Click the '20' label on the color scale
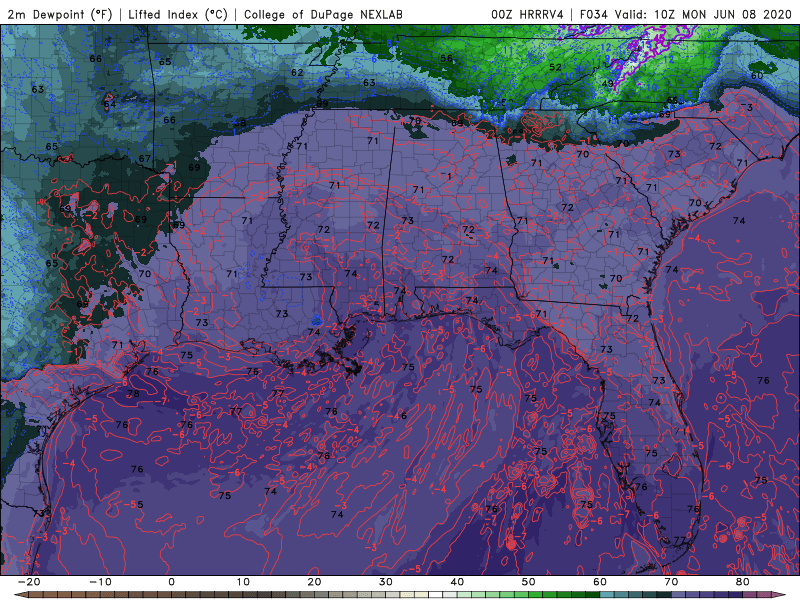The width and height of the screenshot is (800, 600). [314, 582]
